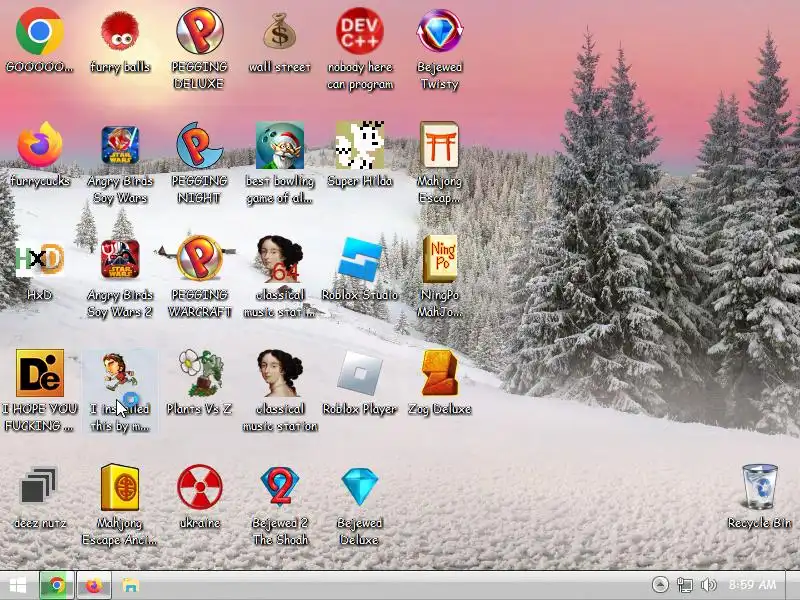Select the classical music icon with 64

tap(280, 259)
